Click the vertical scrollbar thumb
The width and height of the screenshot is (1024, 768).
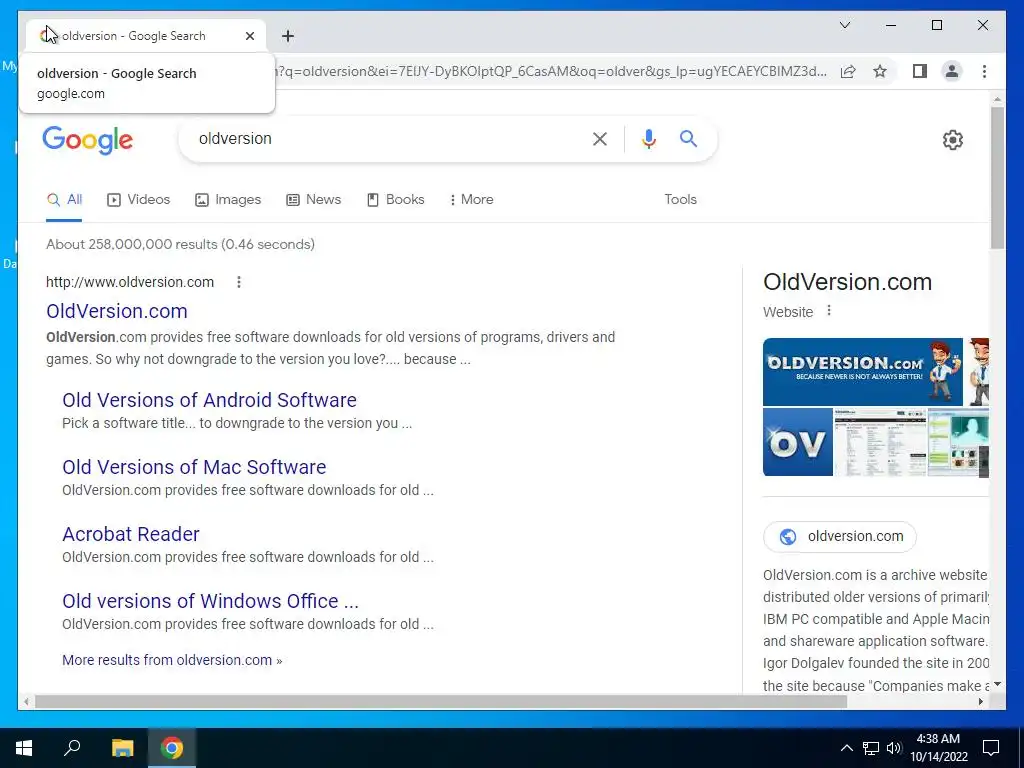(x=997, y=178)
